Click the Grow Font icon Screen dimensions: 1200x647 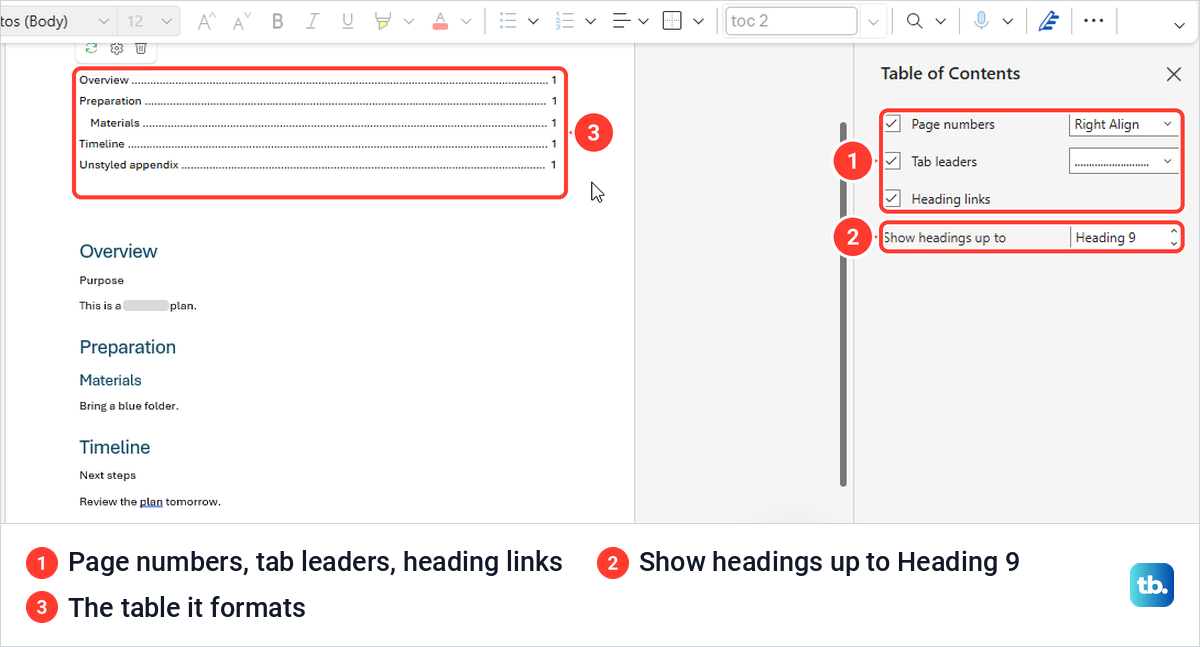[206, 21]
